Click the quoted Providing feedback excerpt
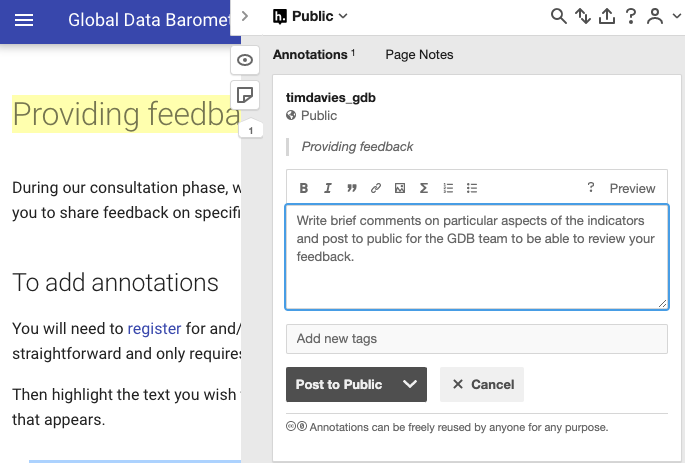 click(357, 147)
